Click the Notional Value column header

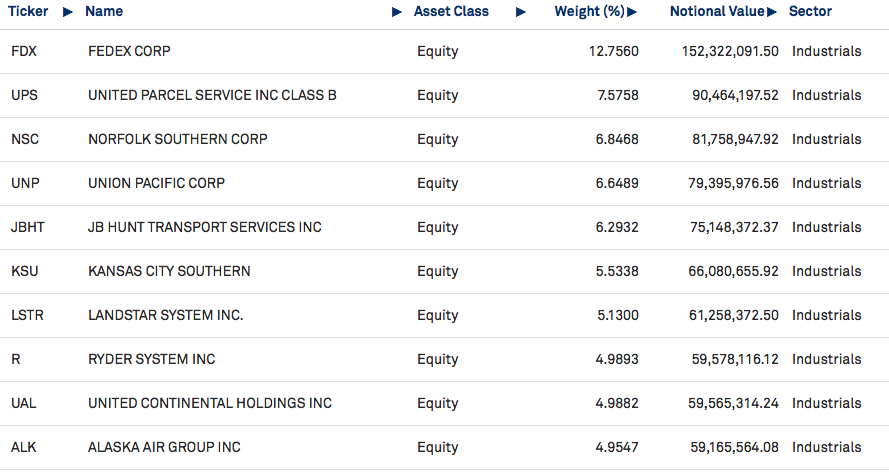pos(717,11)
